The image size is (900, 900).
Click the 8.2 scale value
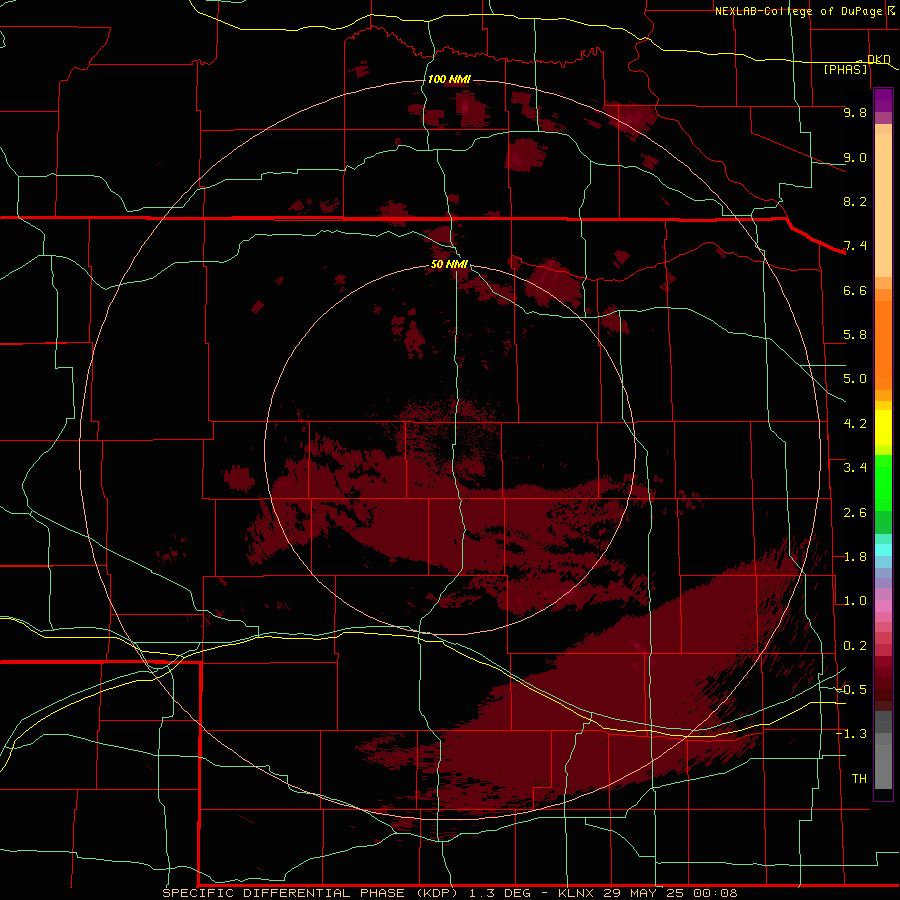[x=855, y=201]
